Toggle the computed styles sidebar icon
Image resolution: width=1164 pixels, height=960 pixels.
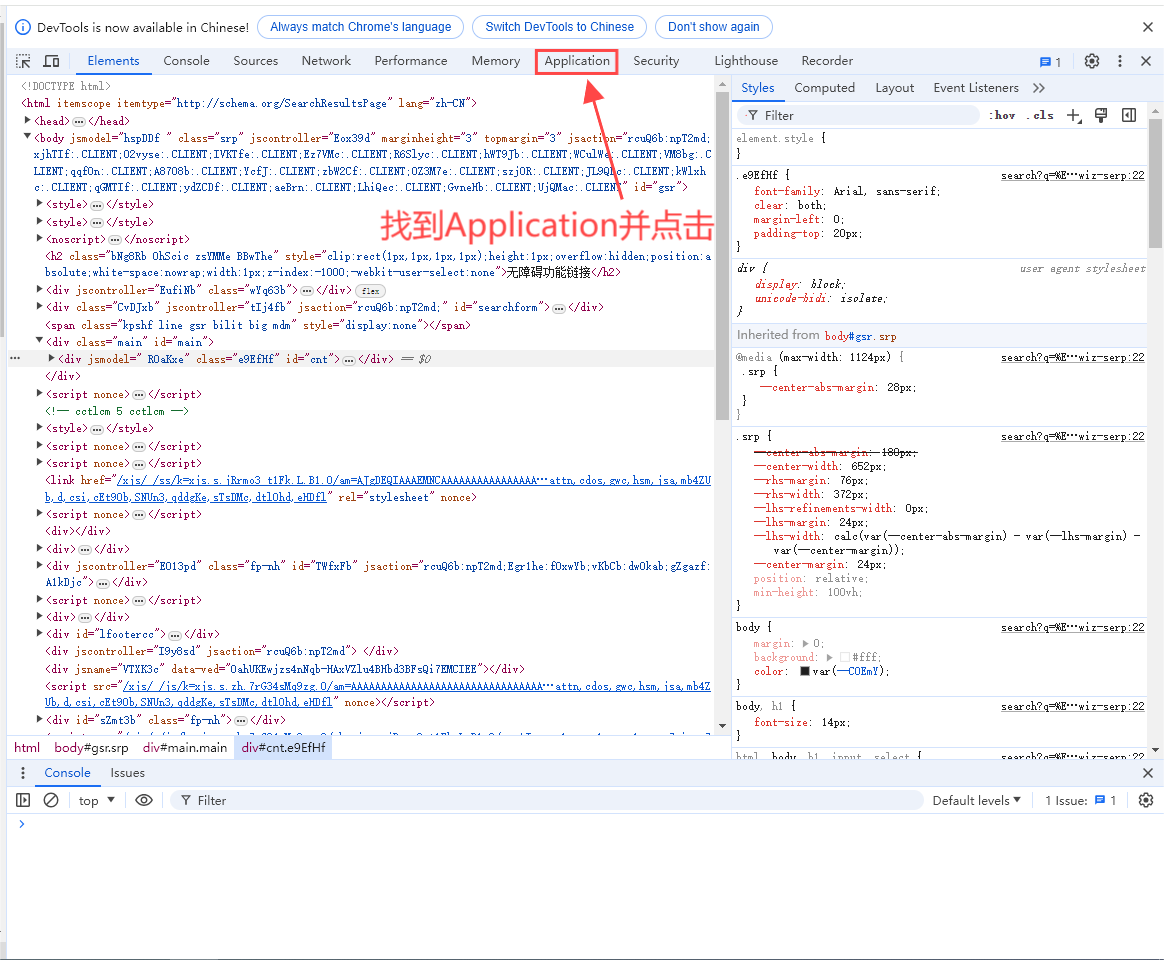(x=1128, y=115)
